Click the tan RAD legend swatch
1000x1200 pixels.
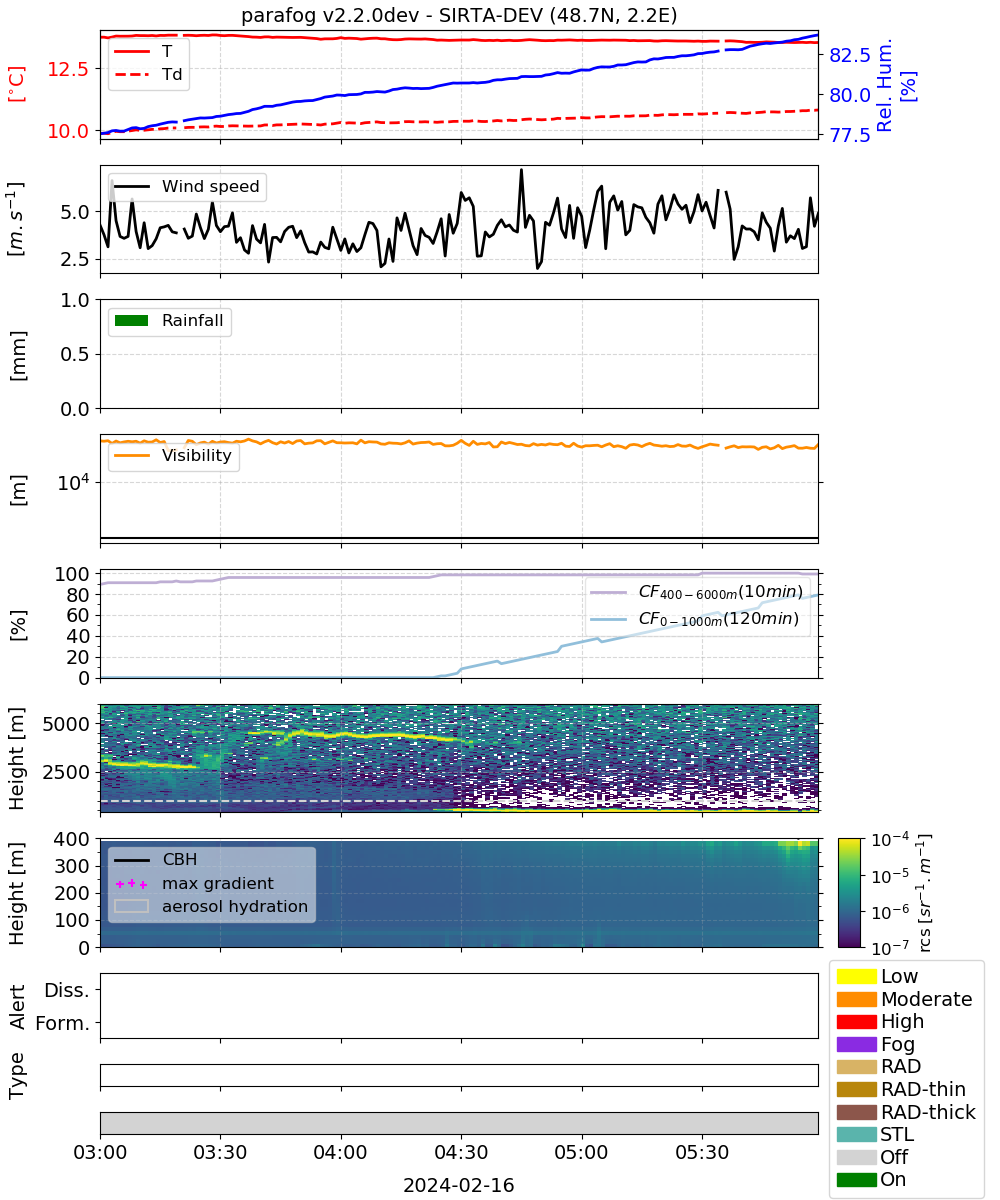pyautogui.click(x=856, y=1066)
